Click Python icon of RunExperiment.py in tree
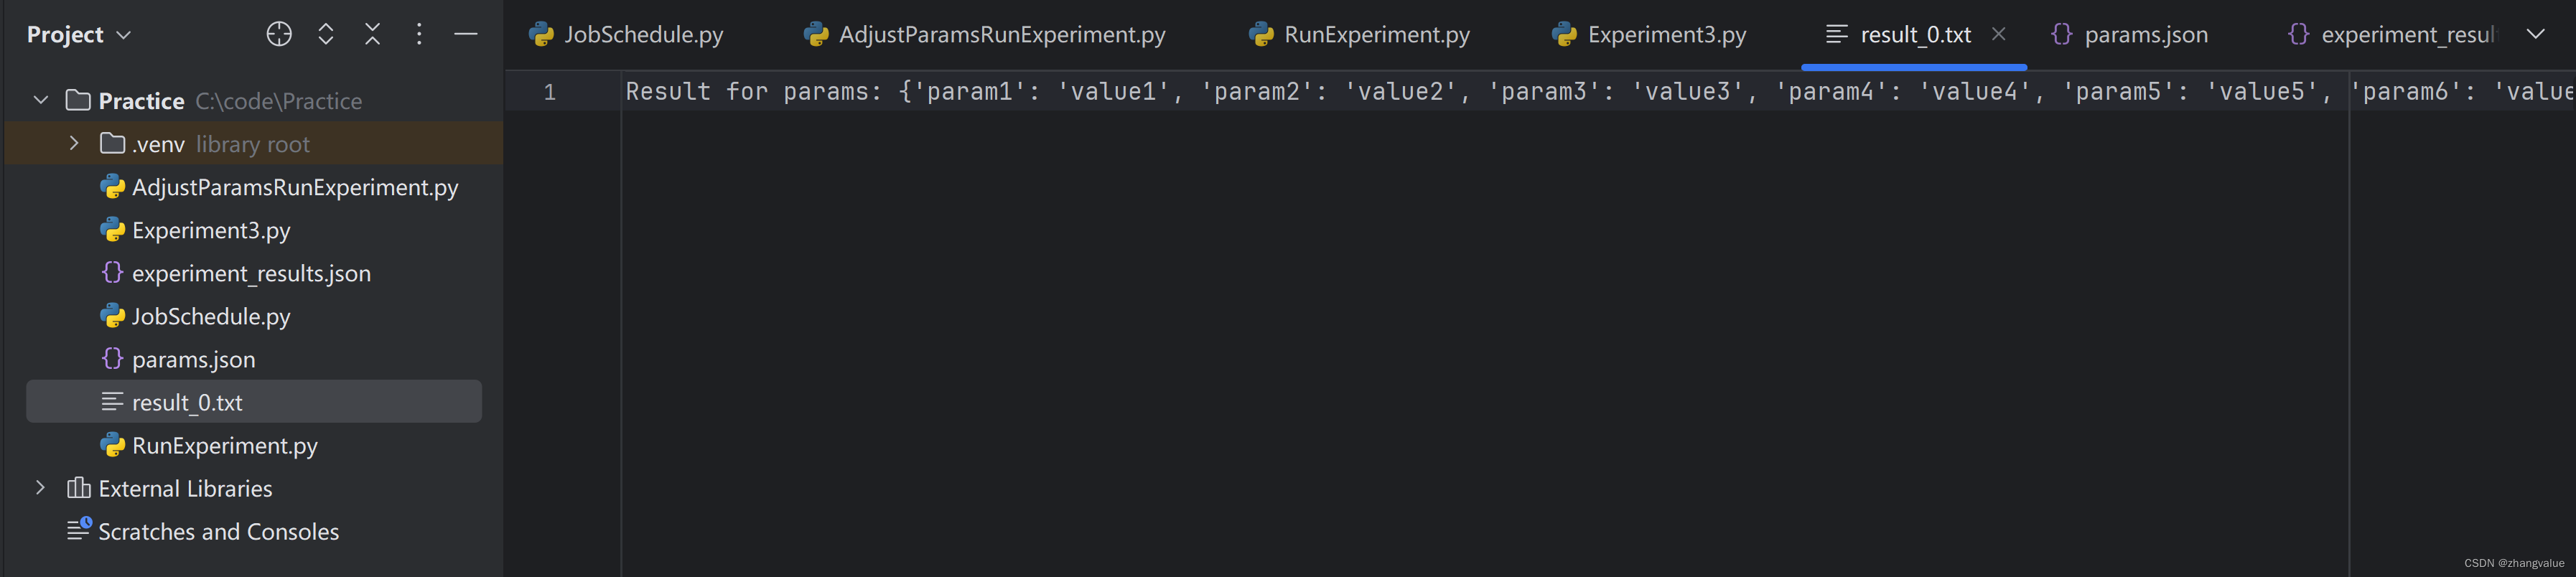This screenshot has width=2576, height=577. click(x=112, y=445)
